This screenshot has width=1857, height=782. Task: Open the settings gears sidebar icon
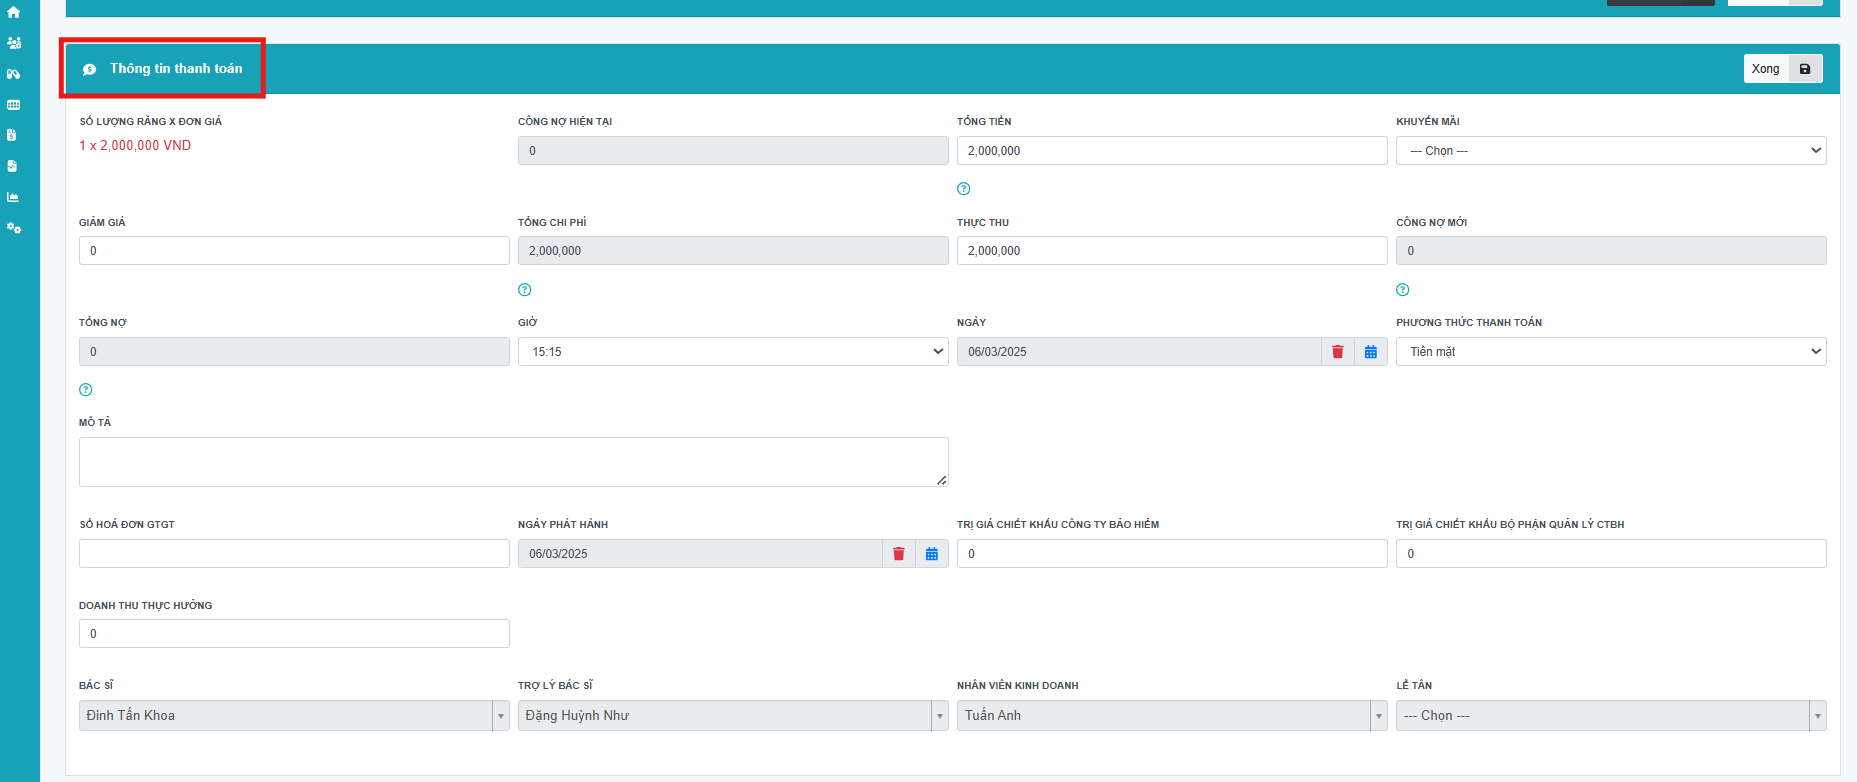[13, 228]
